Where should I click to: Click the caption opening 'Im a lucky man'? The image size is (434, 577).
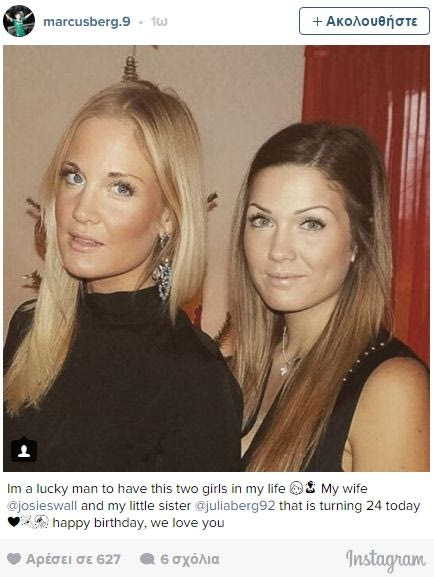tap(53, 489)
